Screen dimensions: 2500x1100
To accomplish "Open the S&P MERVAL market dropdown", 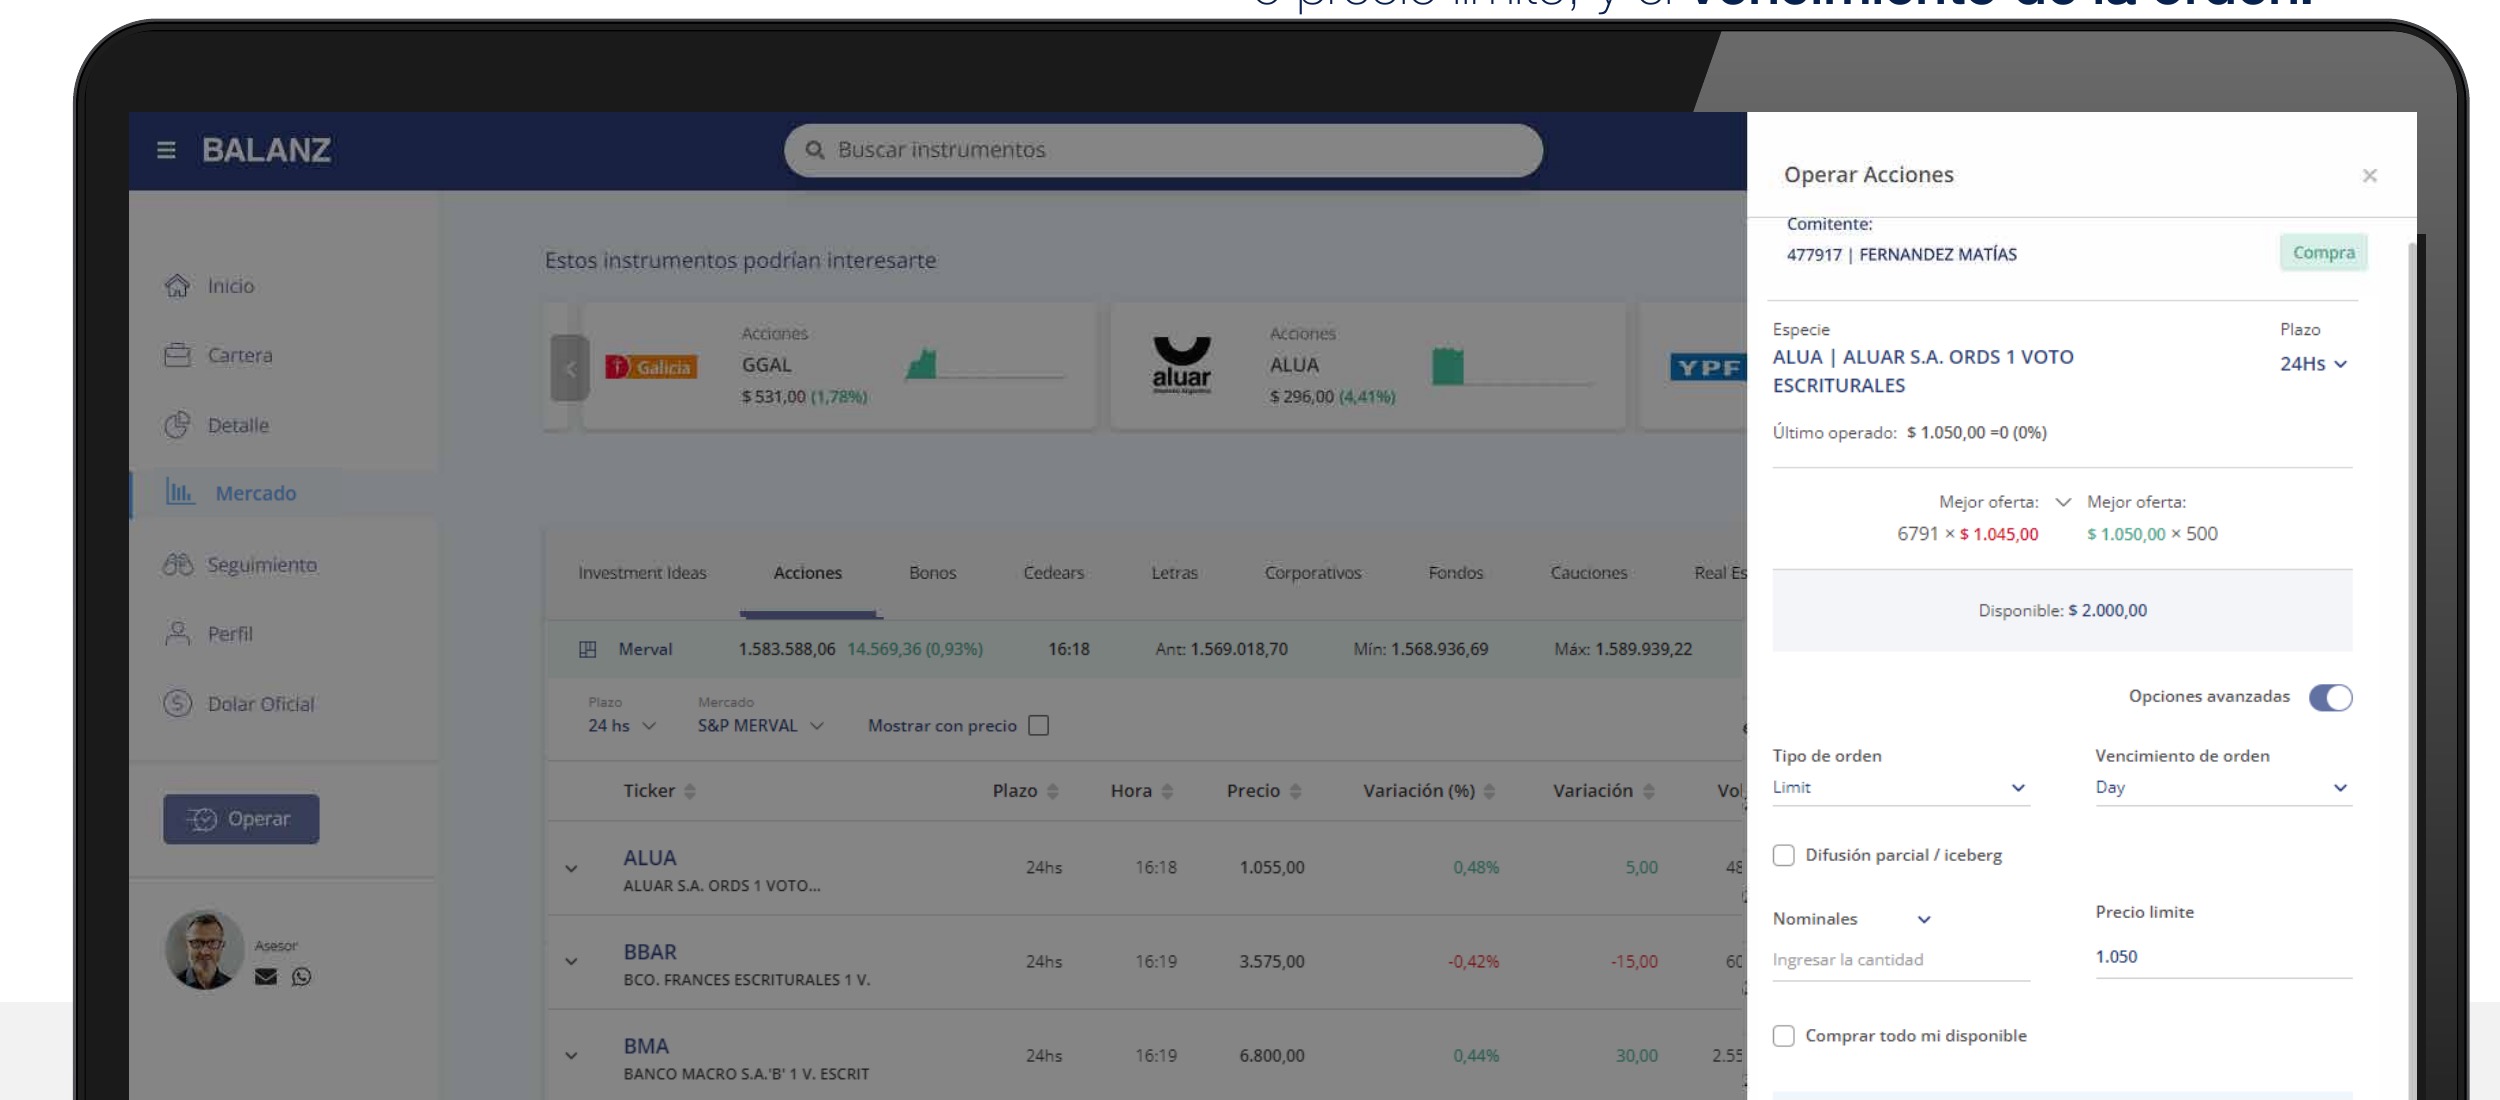I will point(761,726).
